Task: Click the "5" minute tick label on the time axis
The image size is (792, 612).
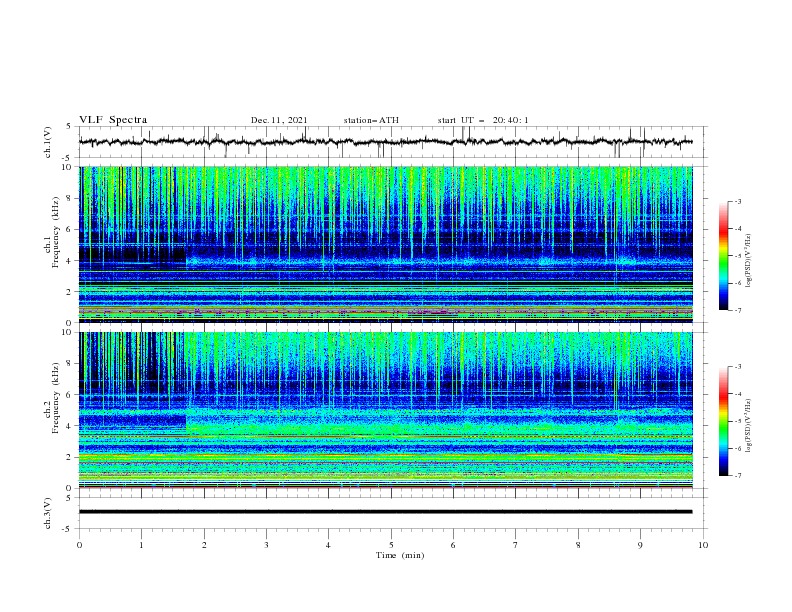Action: pyautogui.click(x=391, y=545)
